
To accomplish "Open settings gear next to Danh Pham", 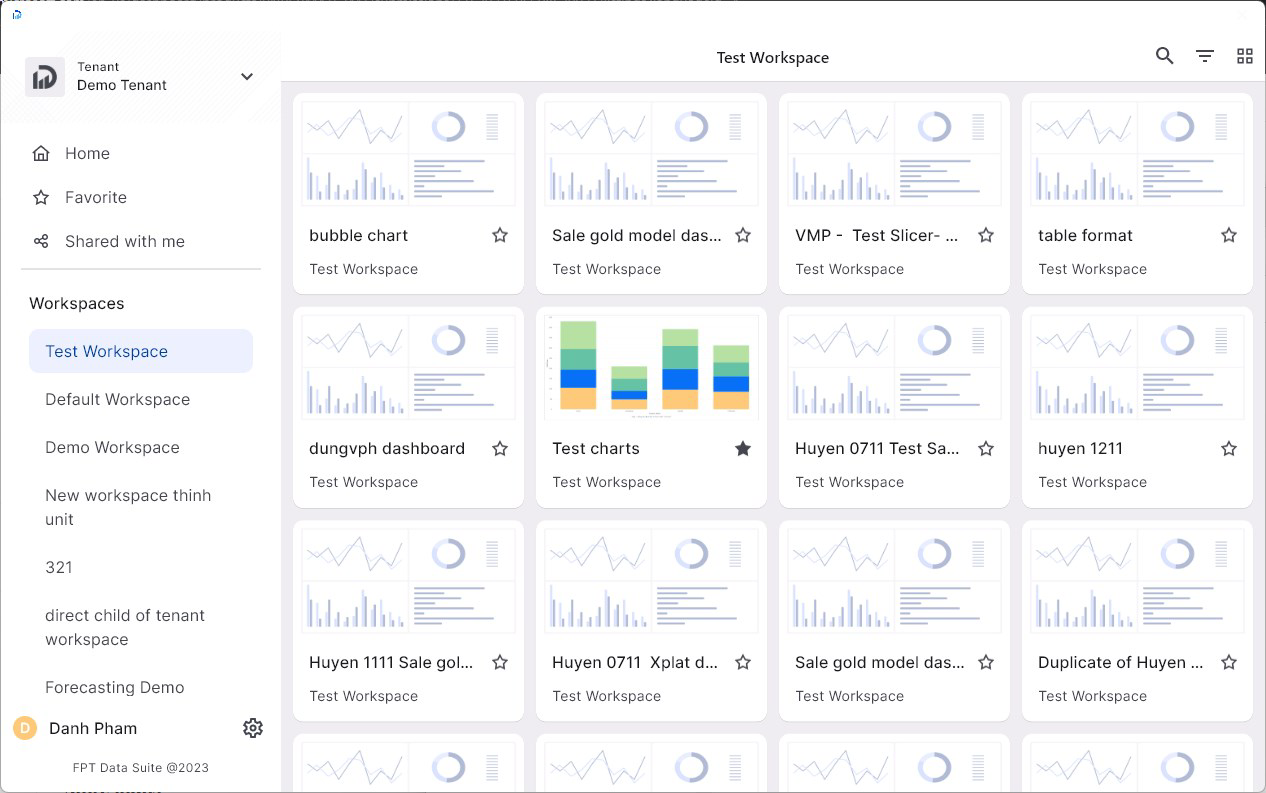I will (x=253, y=728).
